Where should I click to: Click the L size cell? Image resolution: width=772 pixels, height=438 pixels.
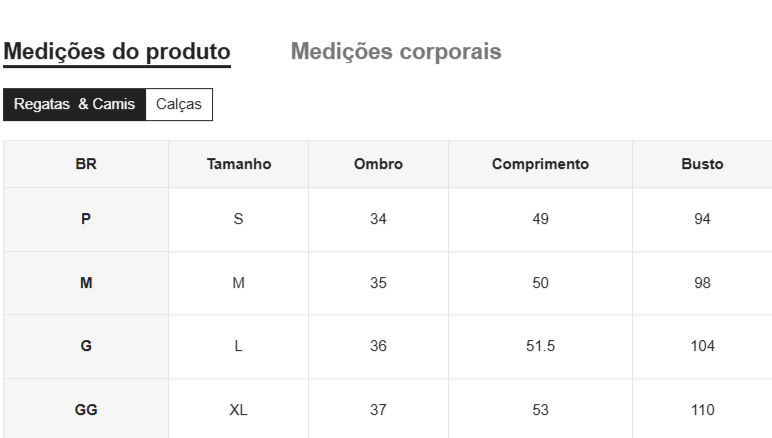click(239, 346)
